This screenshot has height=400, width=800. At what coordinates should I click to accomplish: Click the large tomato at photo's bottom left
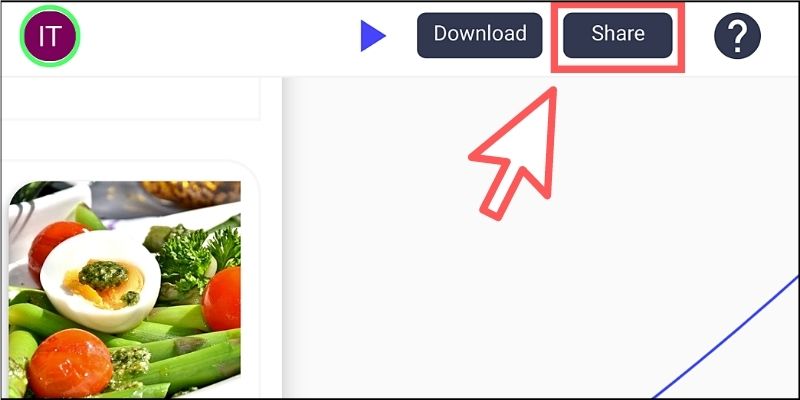click(70, 363)
